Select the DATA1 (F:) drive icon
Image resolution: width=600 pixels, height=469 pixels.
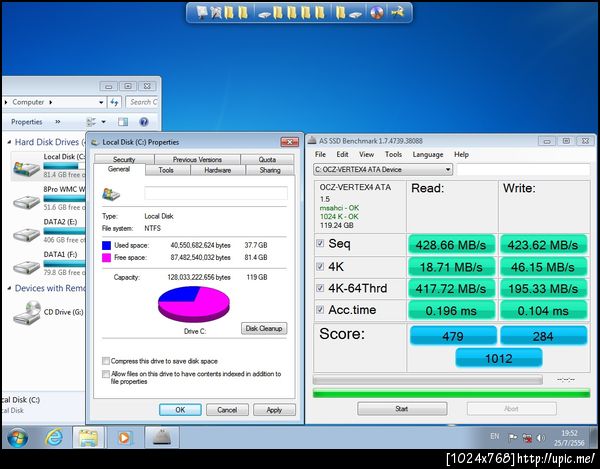26,265
